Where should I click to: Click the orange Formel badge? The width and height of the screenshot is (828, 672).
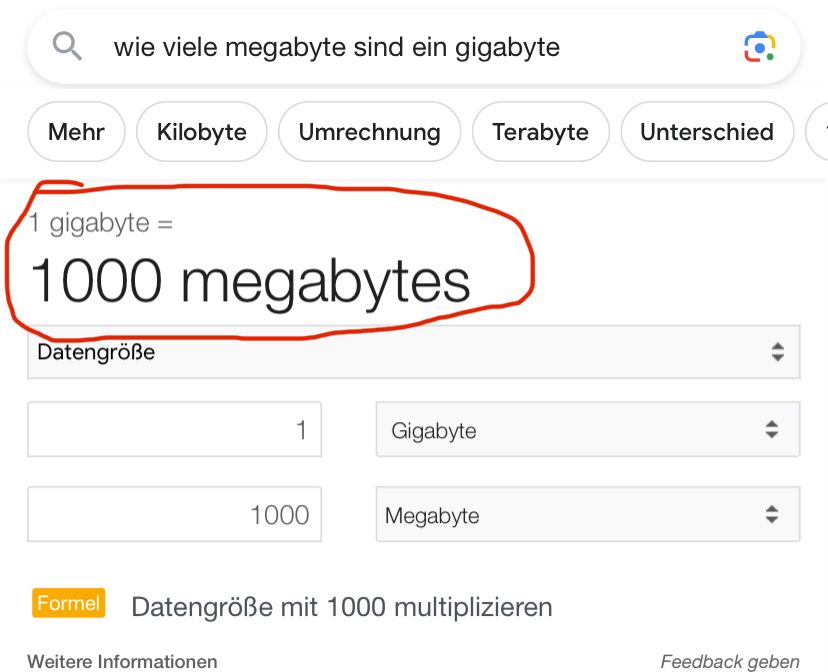(69, 603)
